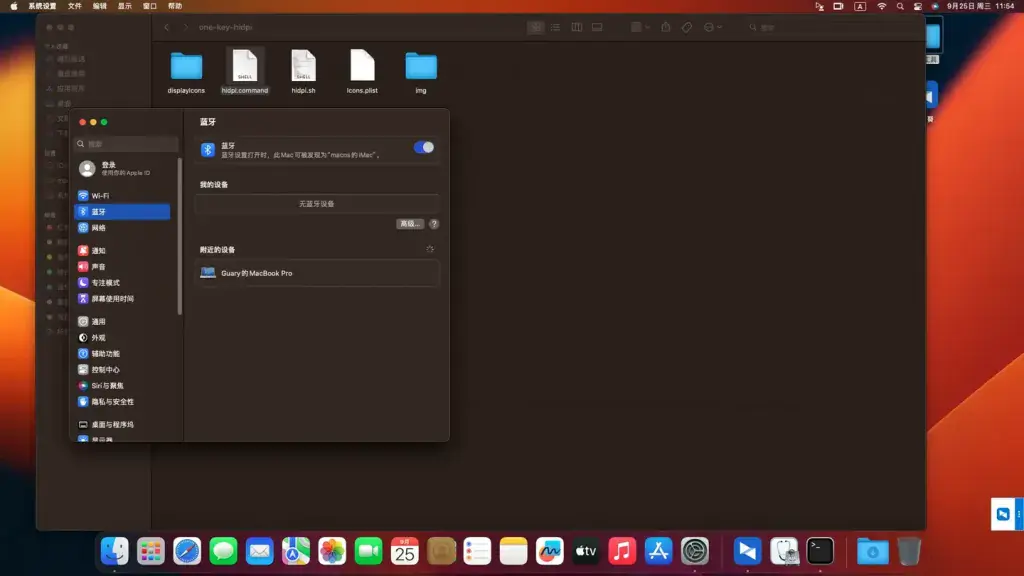Open 外观 settings pane
The width and height of the screenshot is (1024, 576).
(x=122, y=338)
